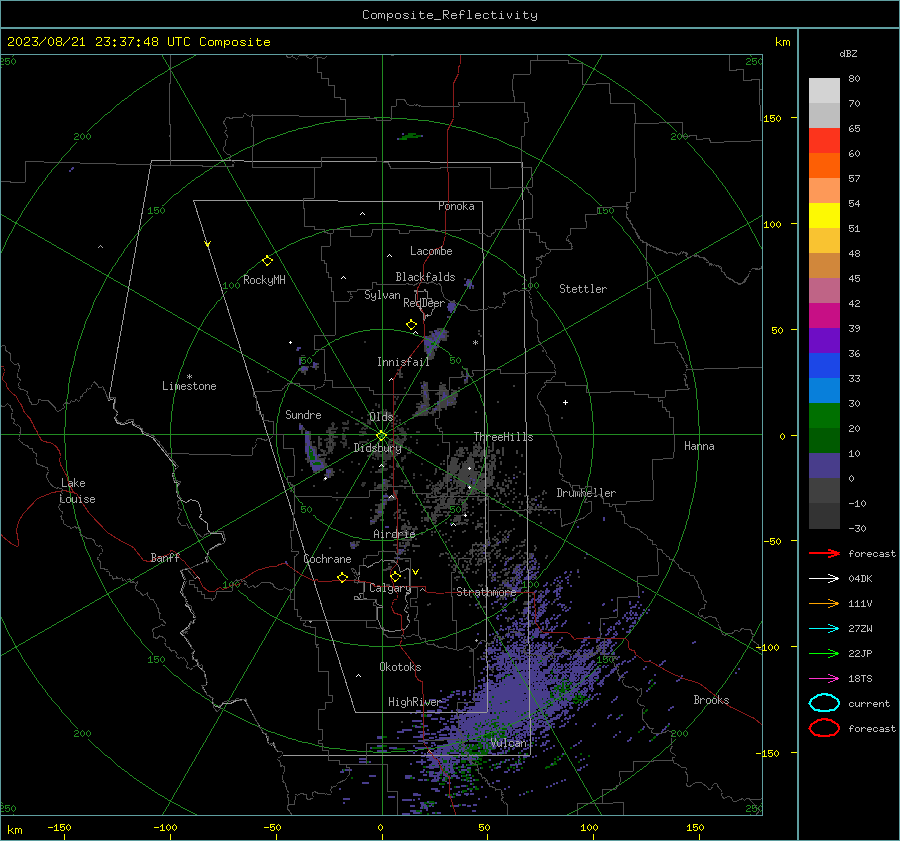
Task: Click the ThreeHills label
Action: pyautogui.click(x=503, y=437)
